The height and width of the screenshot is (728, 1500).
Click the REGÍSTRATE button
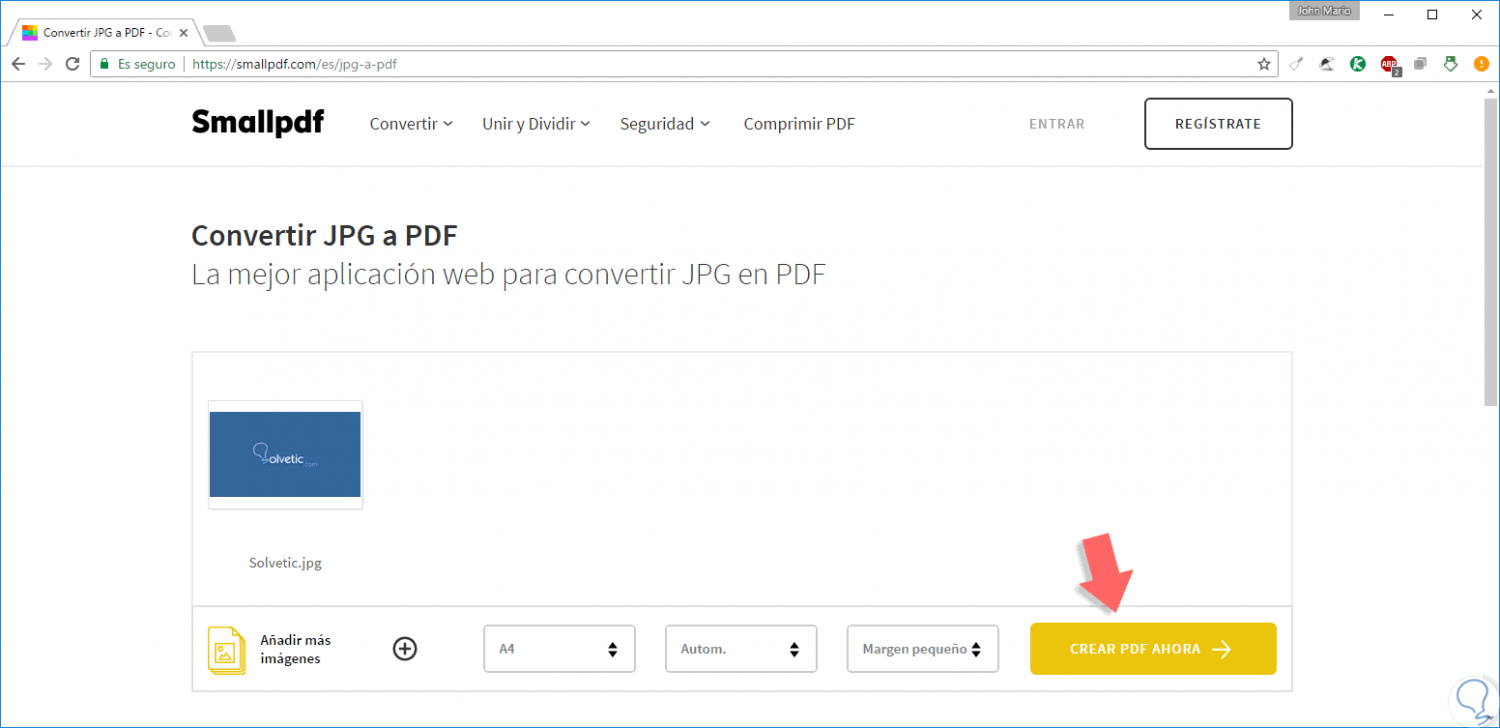1218,124
